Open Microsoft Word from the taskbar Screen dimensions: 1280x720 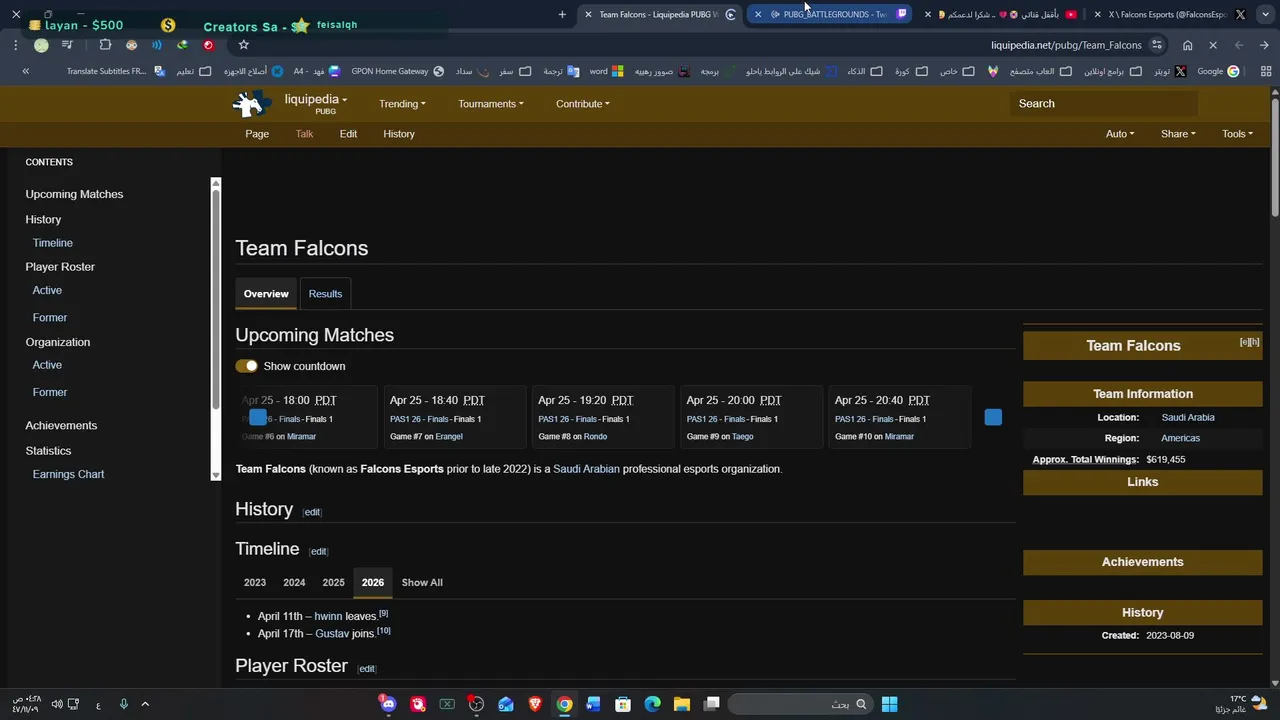point(593,704)
